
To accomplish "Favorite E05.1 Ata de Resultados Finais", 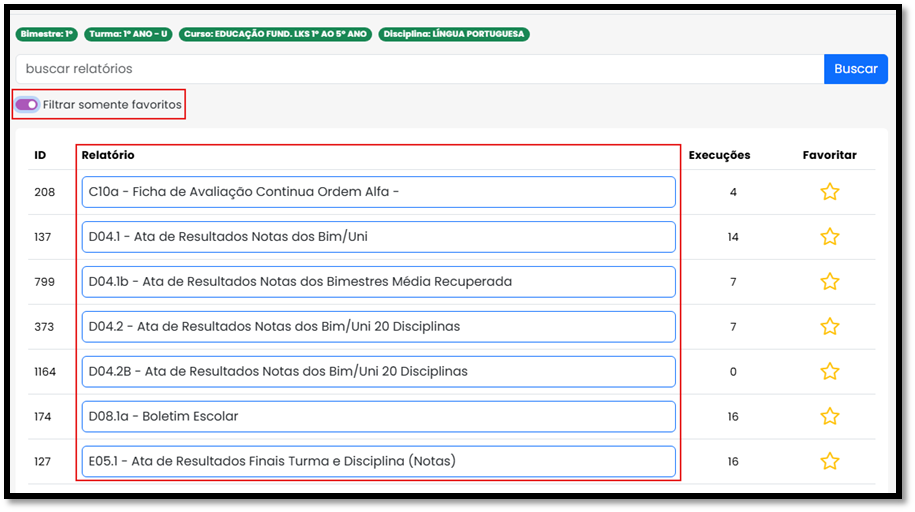I will pyautogui.click(x=829, y=461).
